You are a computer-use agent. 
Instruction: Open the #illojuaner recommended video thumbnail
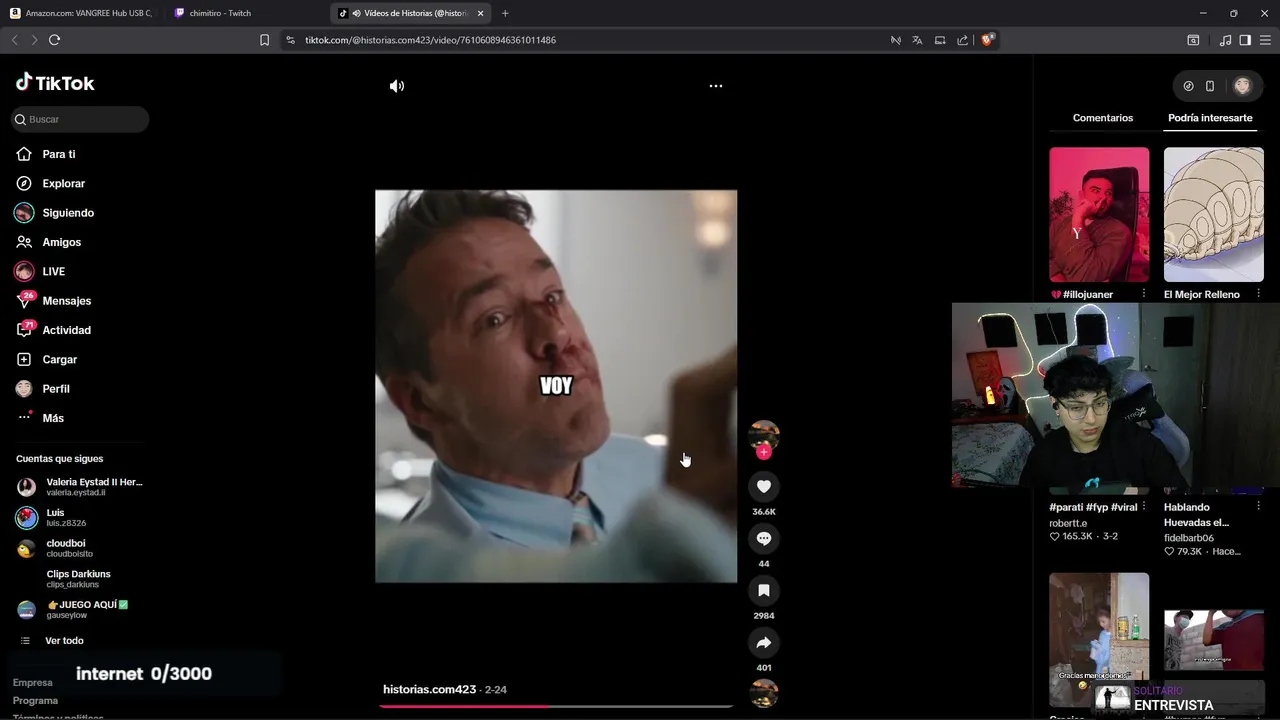[1099, 214]
